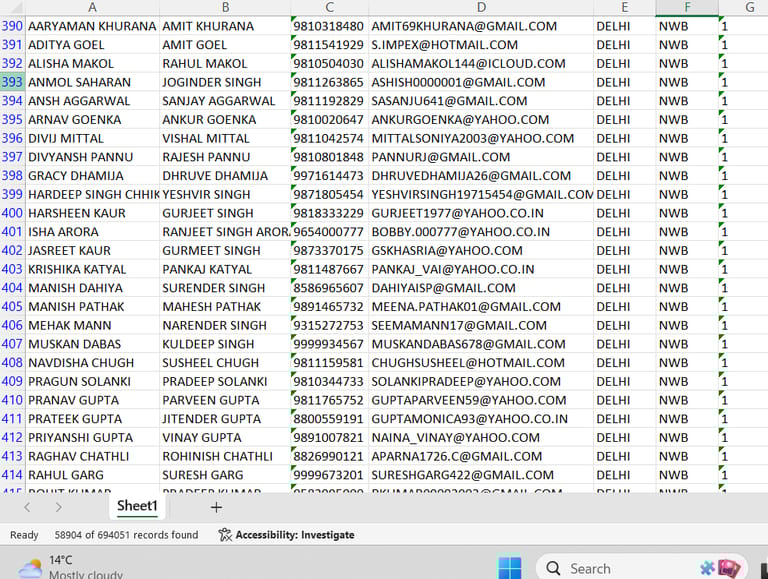
Task: Select column A header
Action: [x=92, y=7]
